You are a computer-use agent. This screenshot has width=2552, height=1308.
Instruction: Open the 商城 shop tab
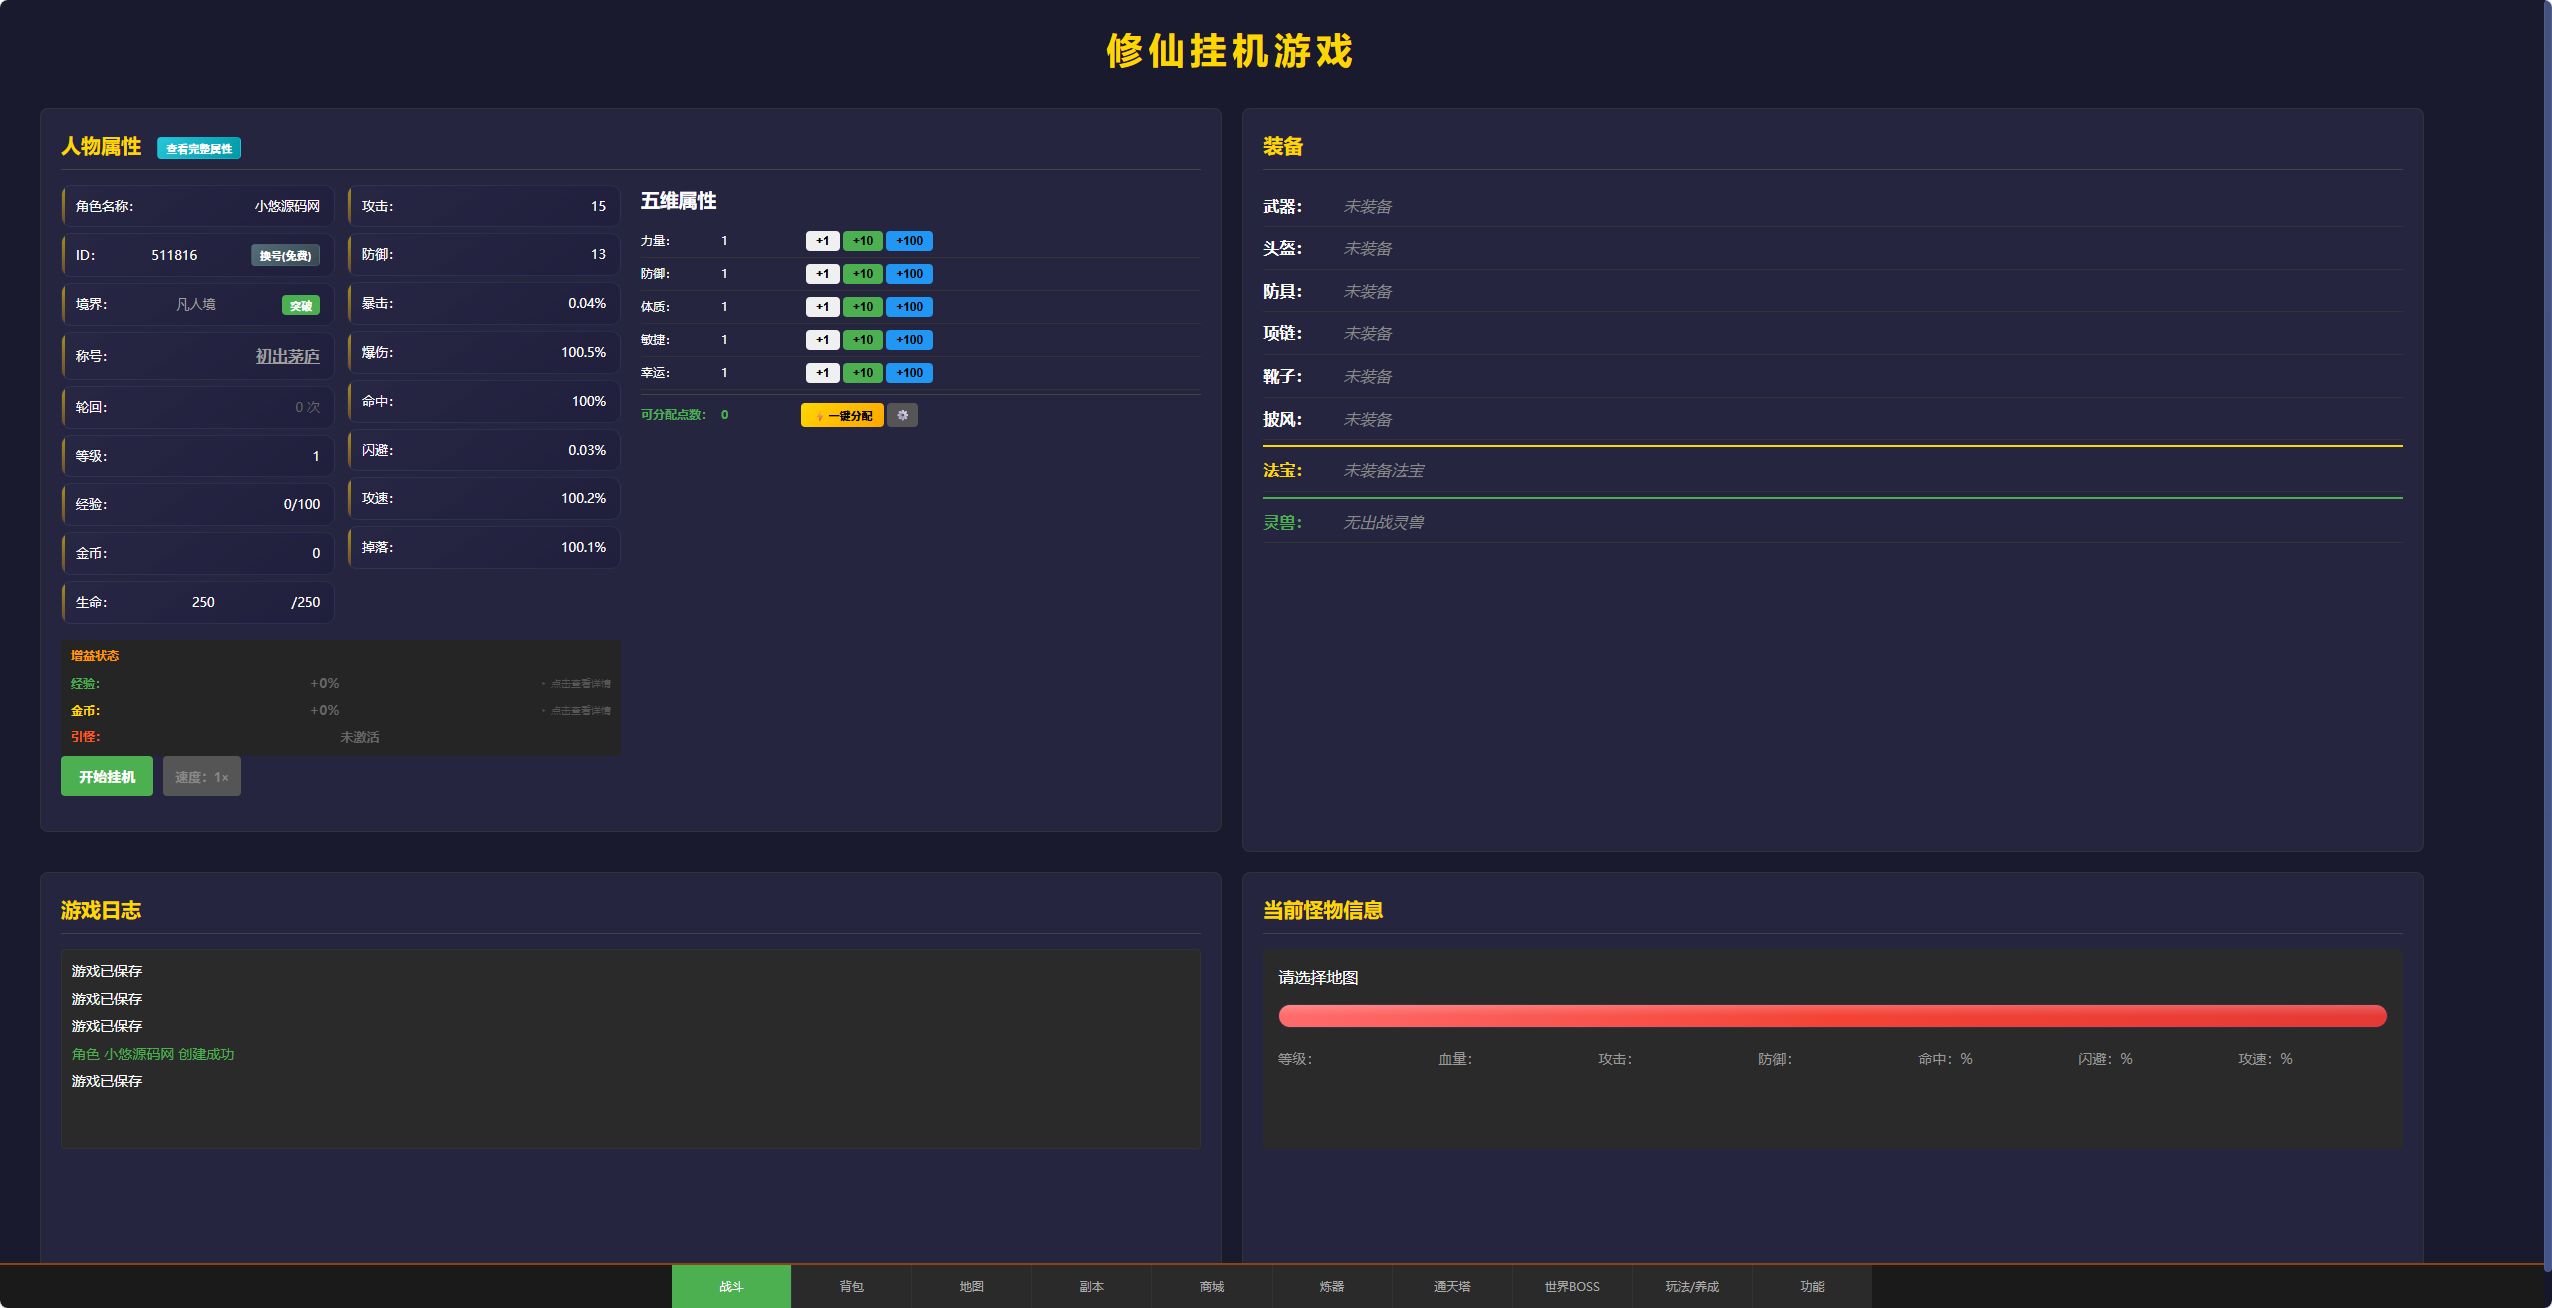pos(1211,1286)
